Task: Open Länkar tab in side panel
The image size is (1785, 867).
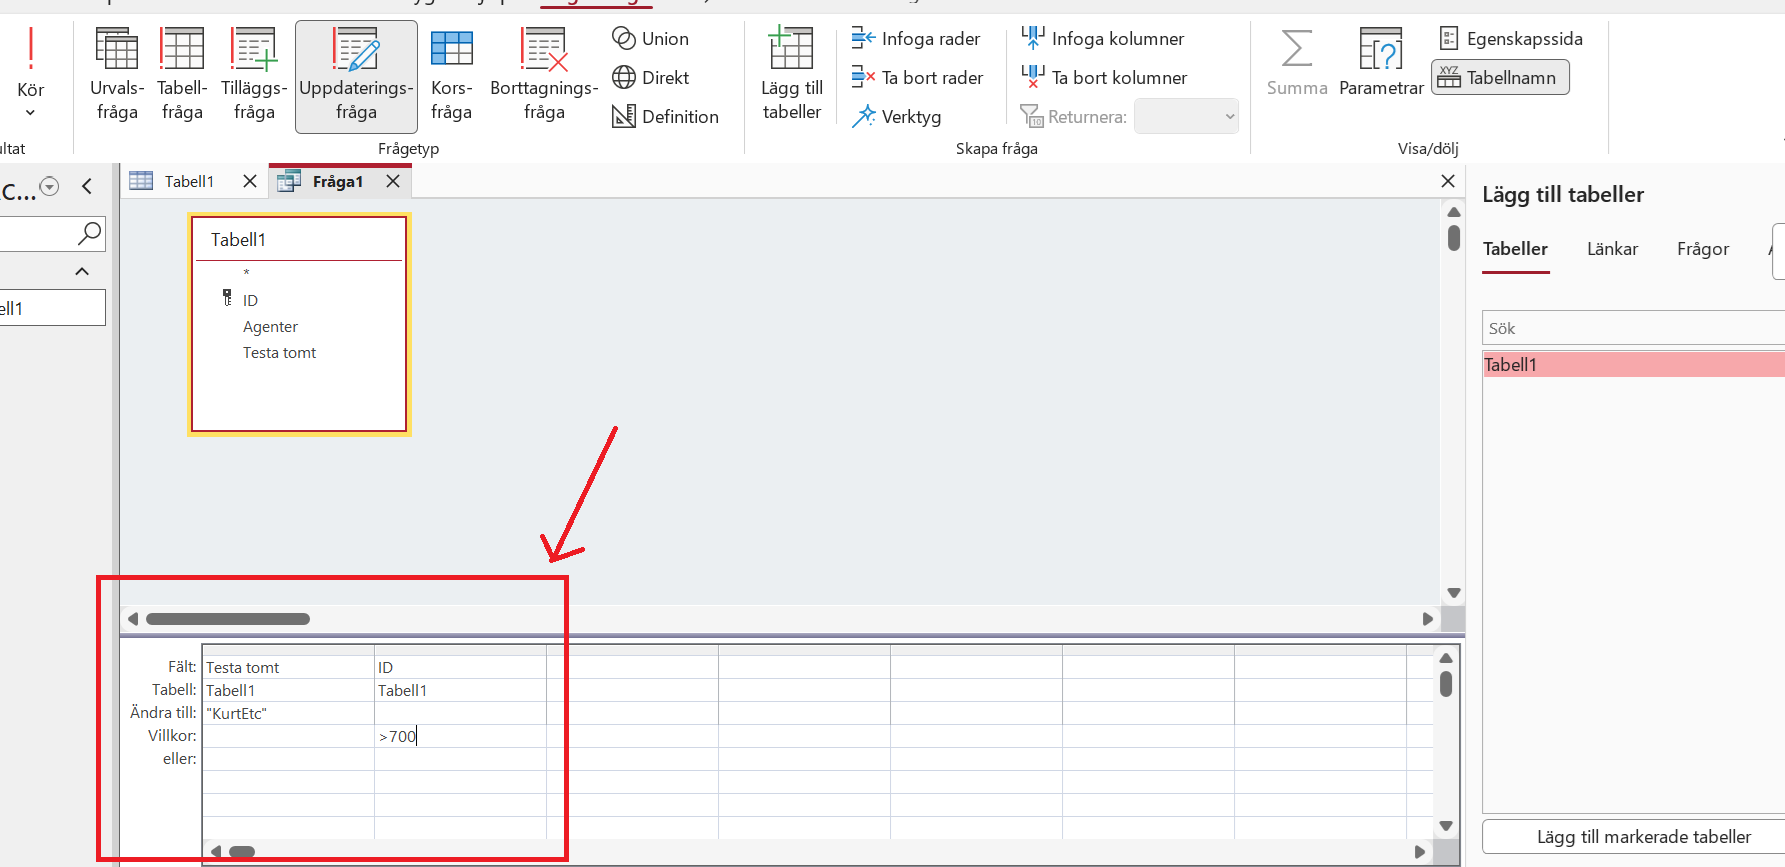Action: [x=1612, y=249]
